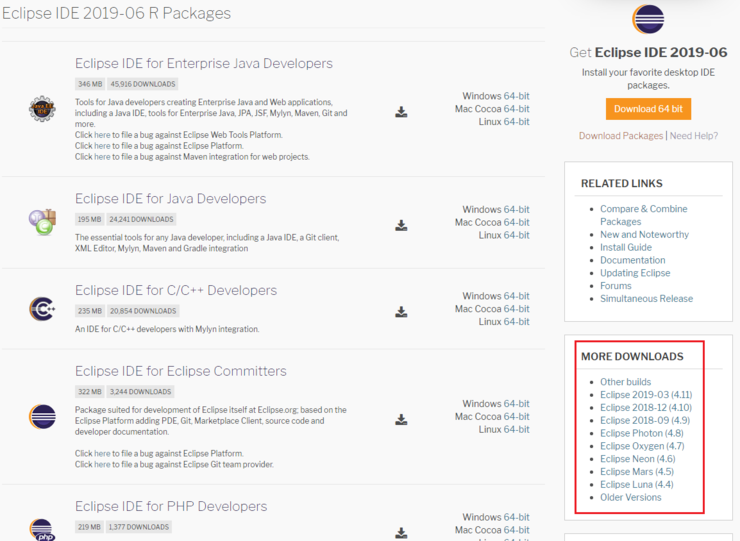
Task: Click 'here' for Maven integration bug report
Action: (102, 157)
